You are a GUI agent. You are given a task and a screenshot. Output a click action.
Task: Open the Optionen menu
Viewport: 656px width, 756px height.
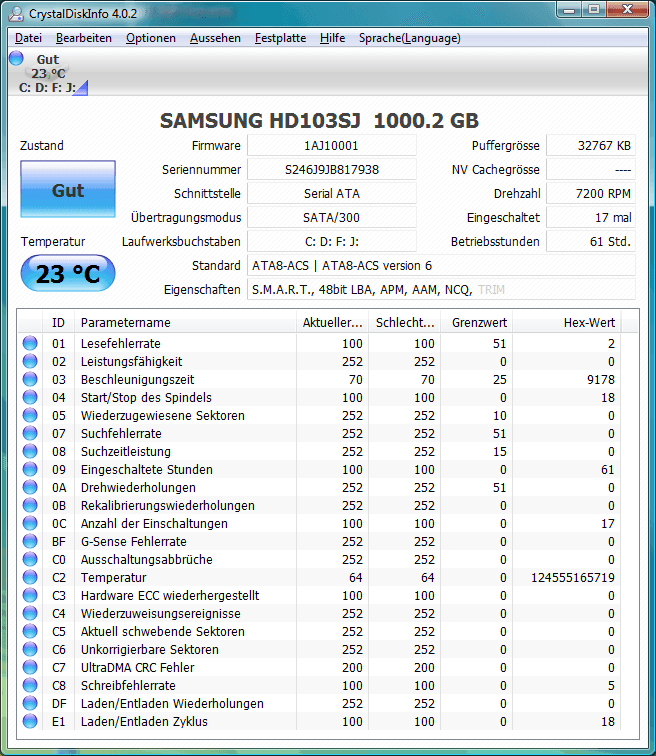click(x=151, y=38)
